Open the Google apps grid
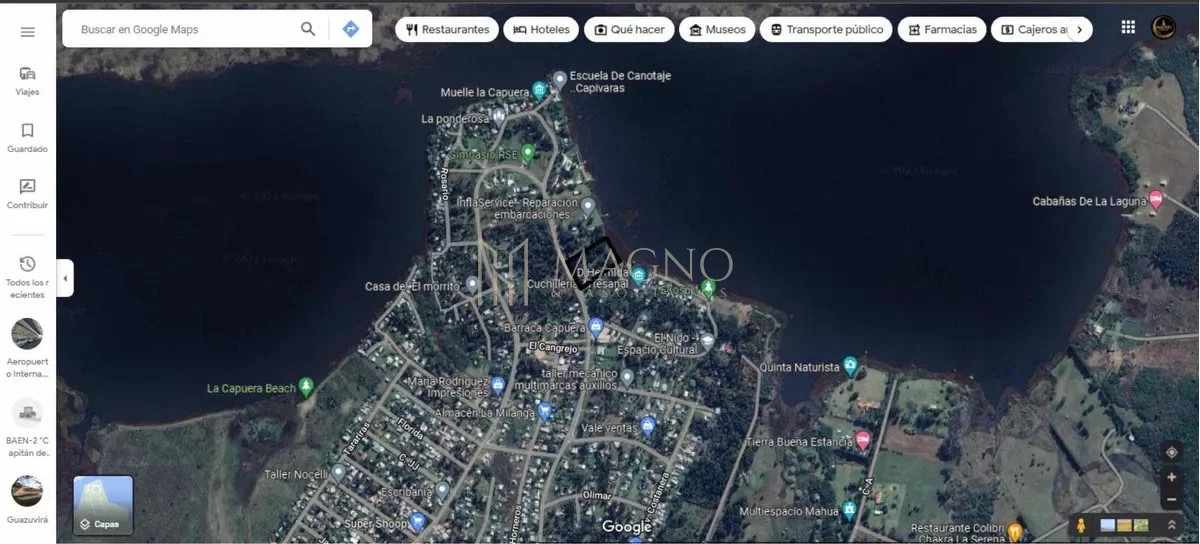 pos(1128,28)
